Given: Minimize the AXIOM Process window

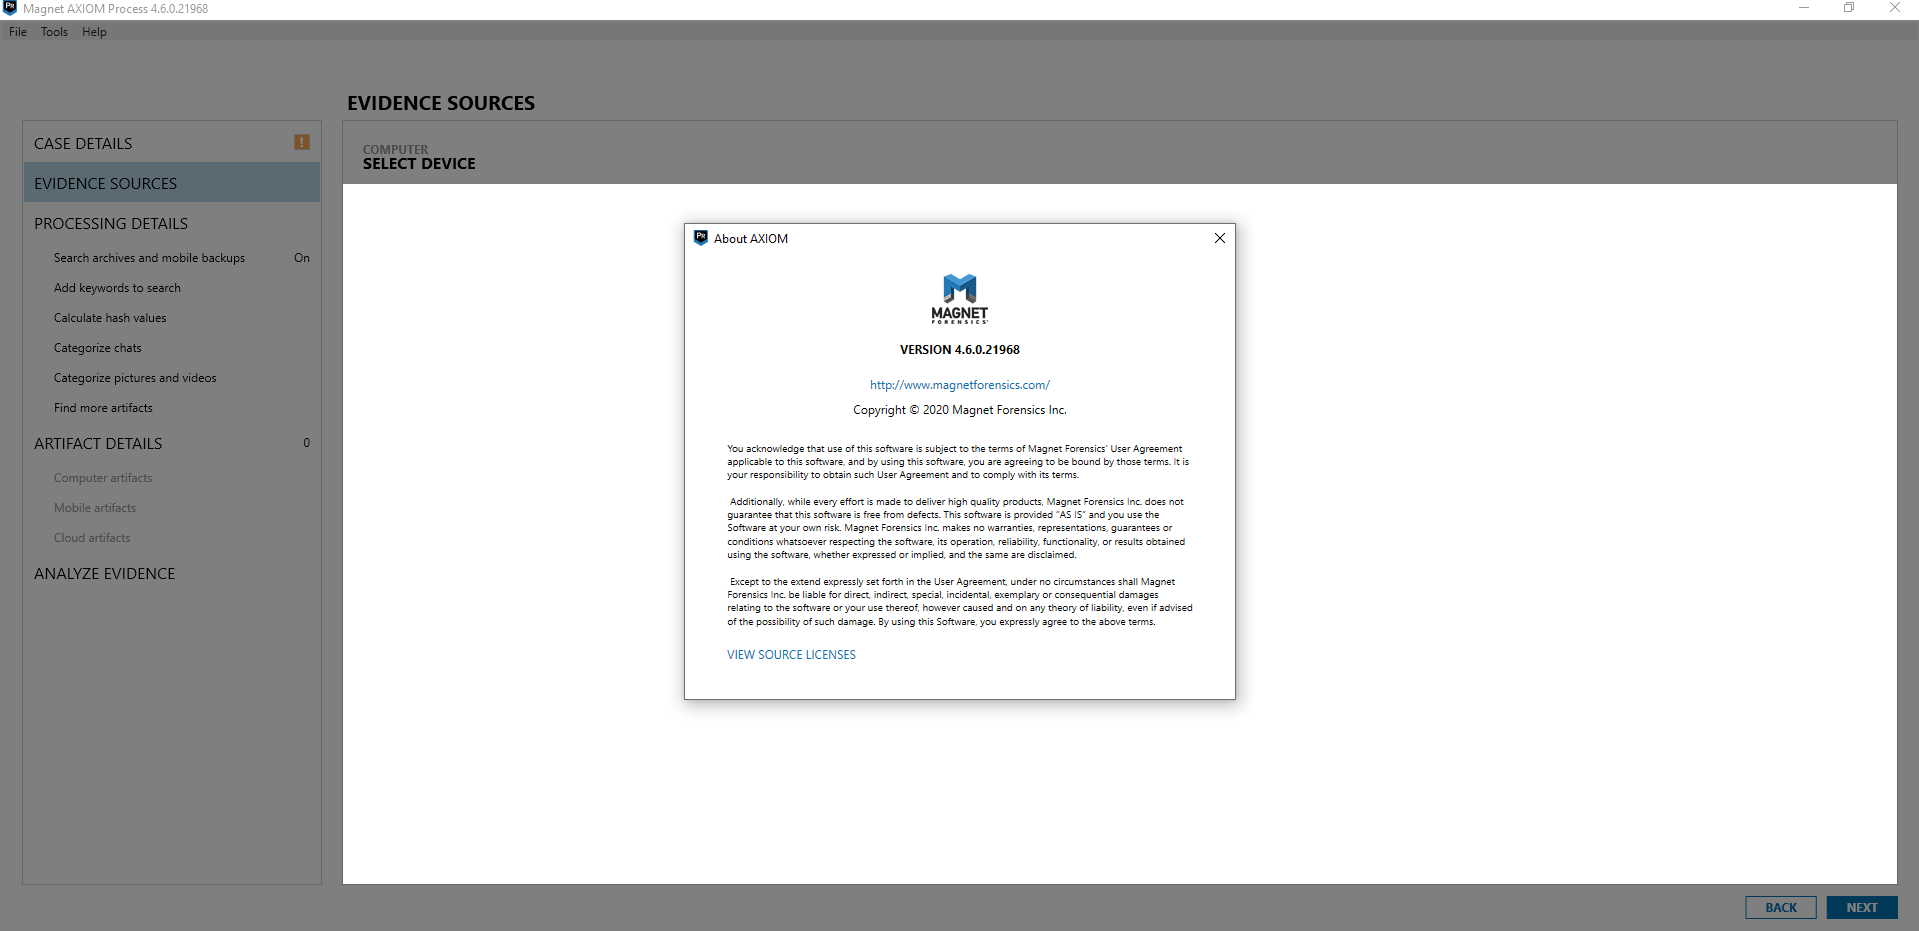Looking at the screenshot, I should click(x=1804, y=8).
